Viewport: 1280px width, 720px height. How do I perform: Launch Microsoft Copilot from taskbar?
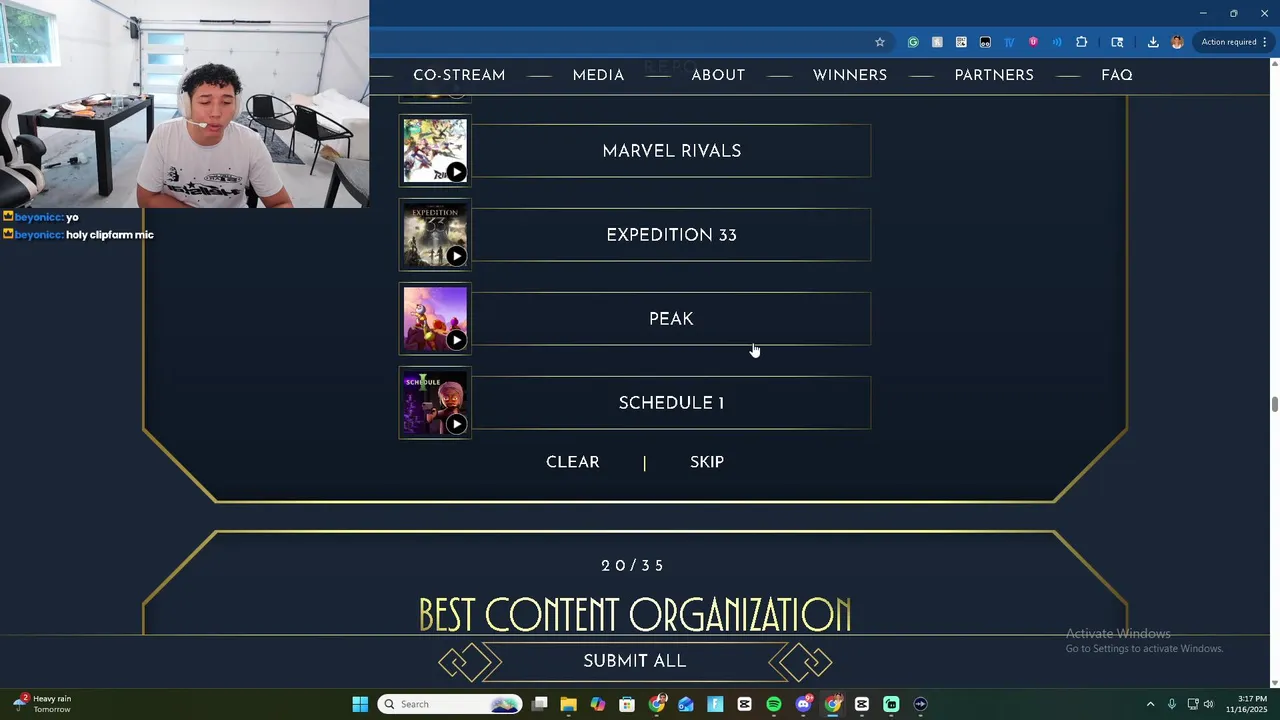tap(598, 704)
